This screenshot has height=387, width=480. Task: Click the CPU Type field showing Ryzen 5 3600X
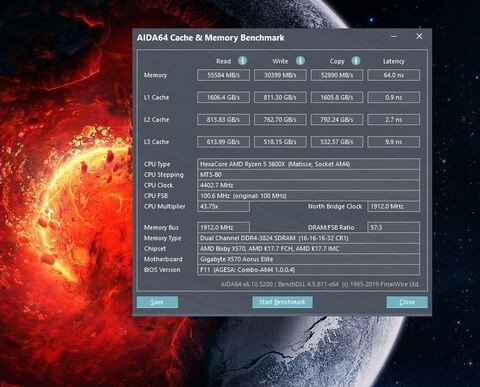(x=308, y=164)
